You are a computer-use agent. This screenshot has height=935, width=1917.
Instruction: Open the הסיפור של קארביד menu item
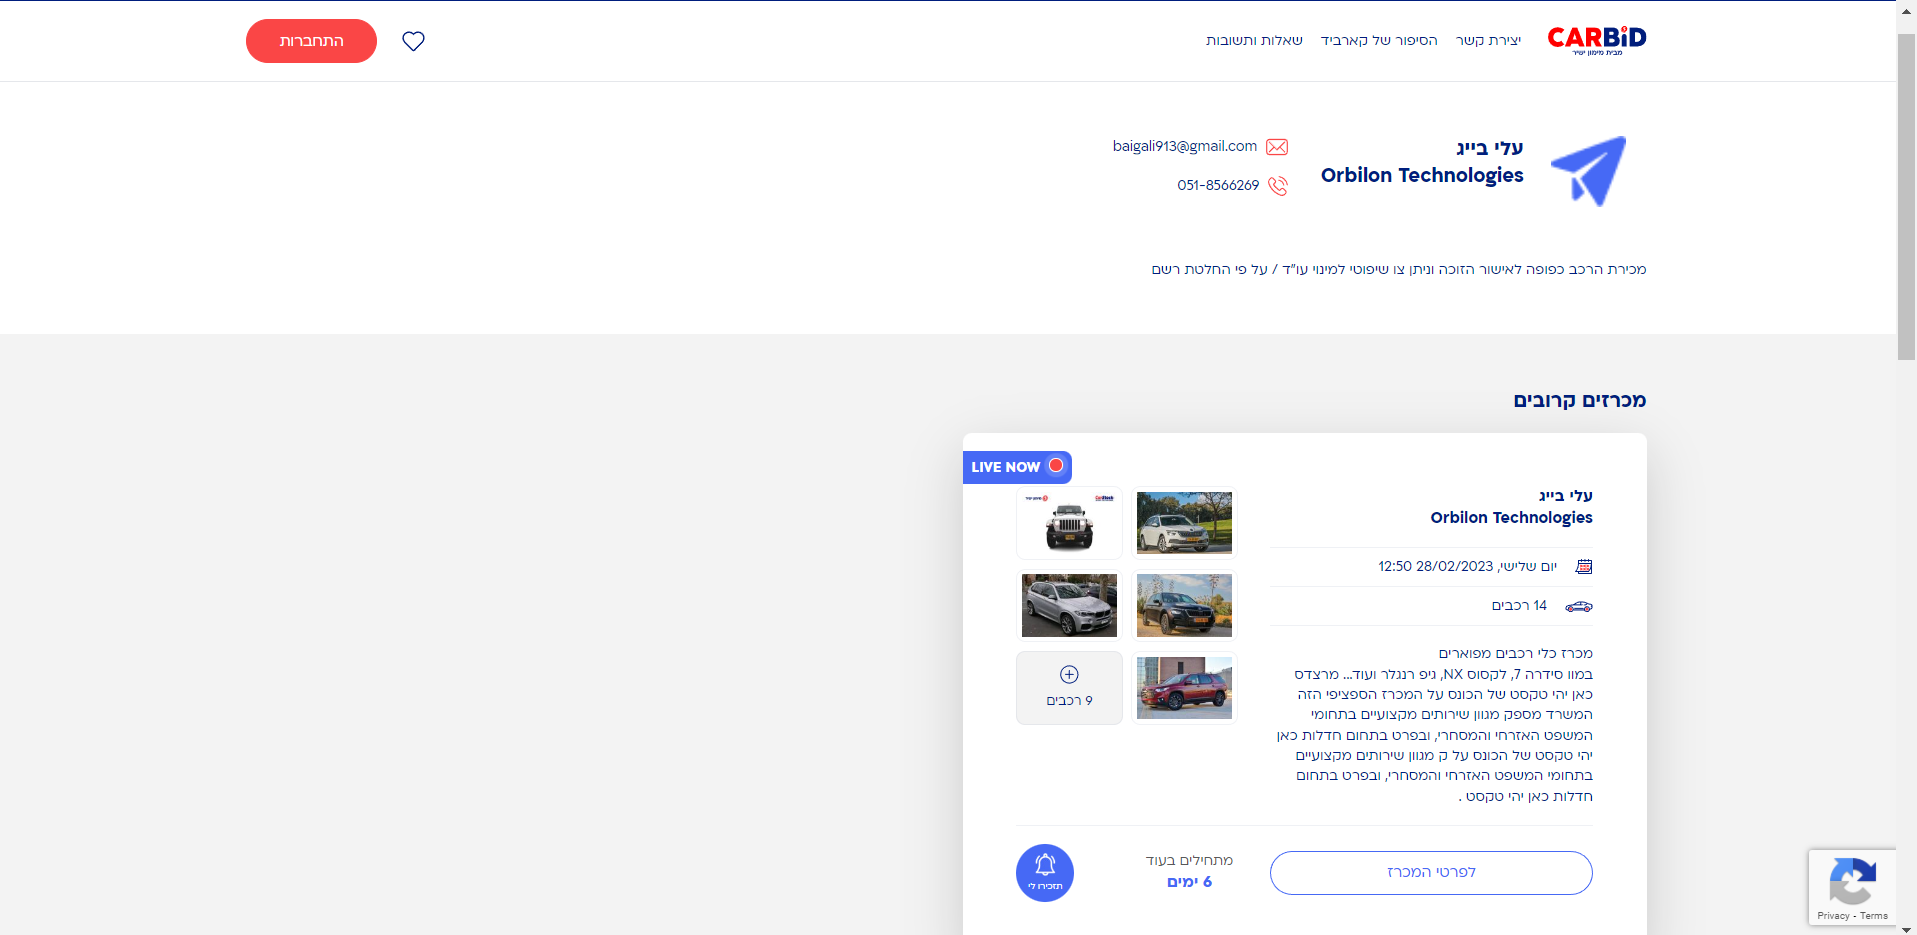pyautogui.click(x=1379, y=41)
